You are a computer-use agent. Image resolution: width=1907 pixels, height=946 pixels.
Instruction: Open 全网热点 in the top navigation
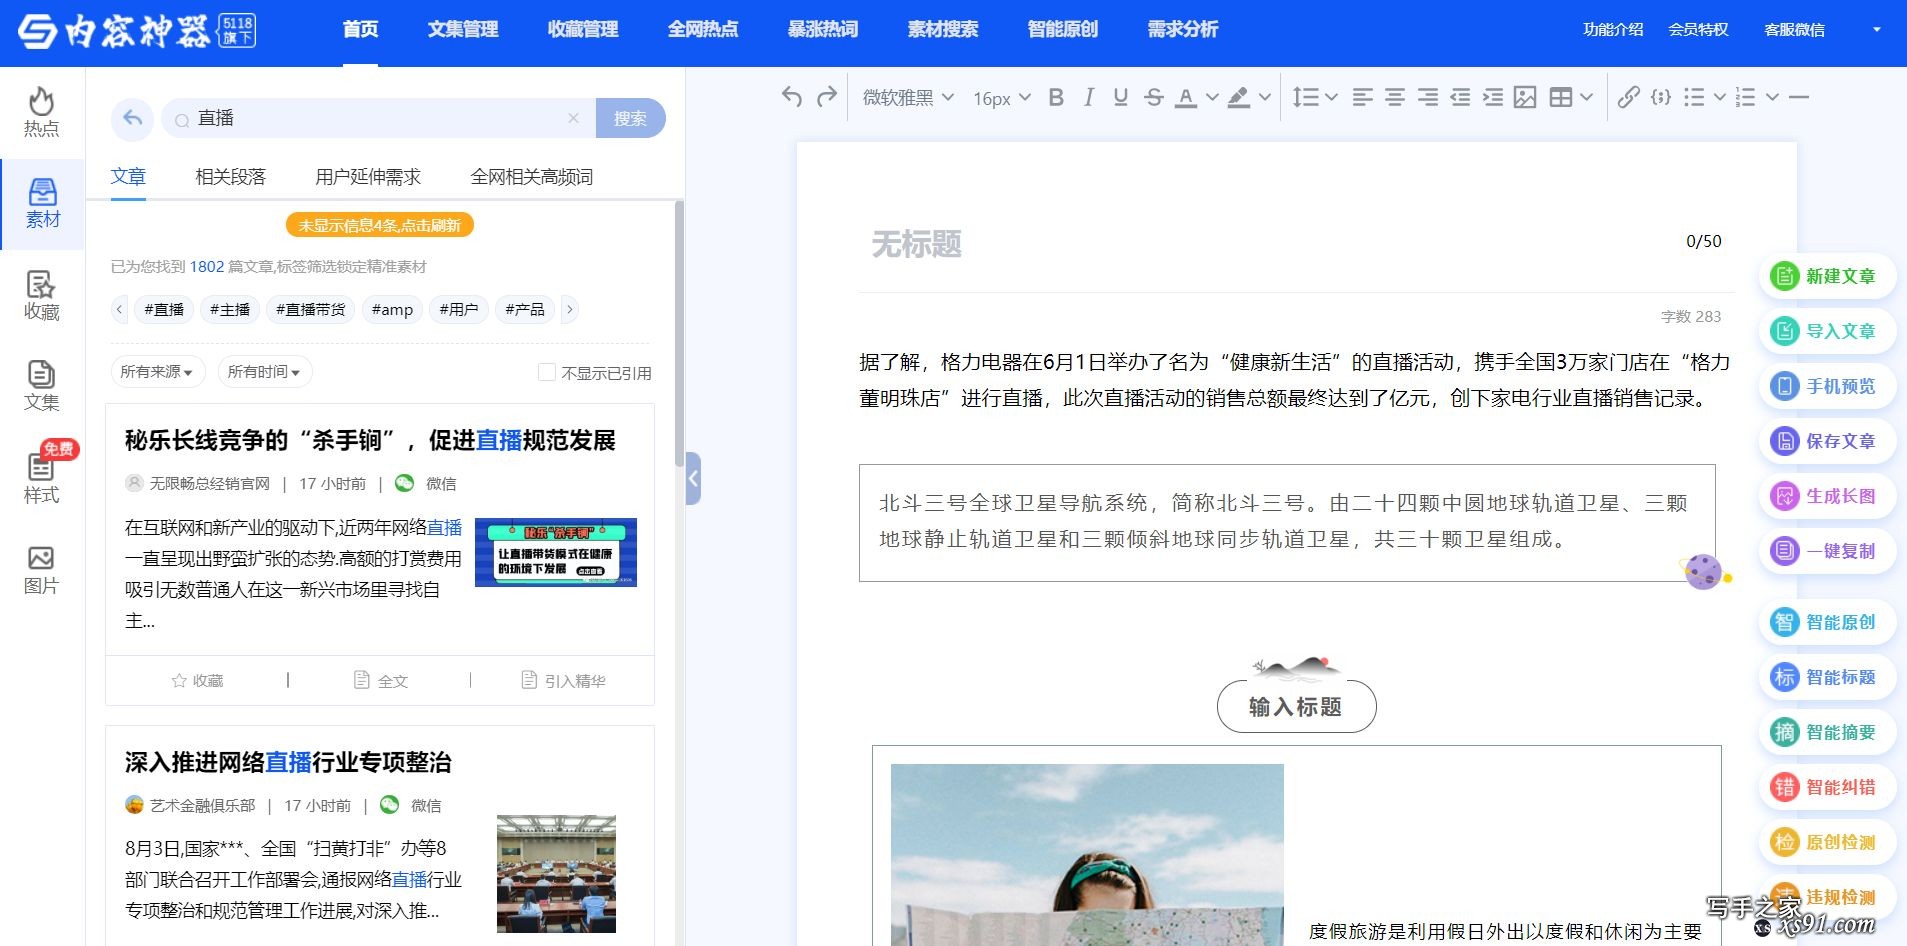coord(703,29)
